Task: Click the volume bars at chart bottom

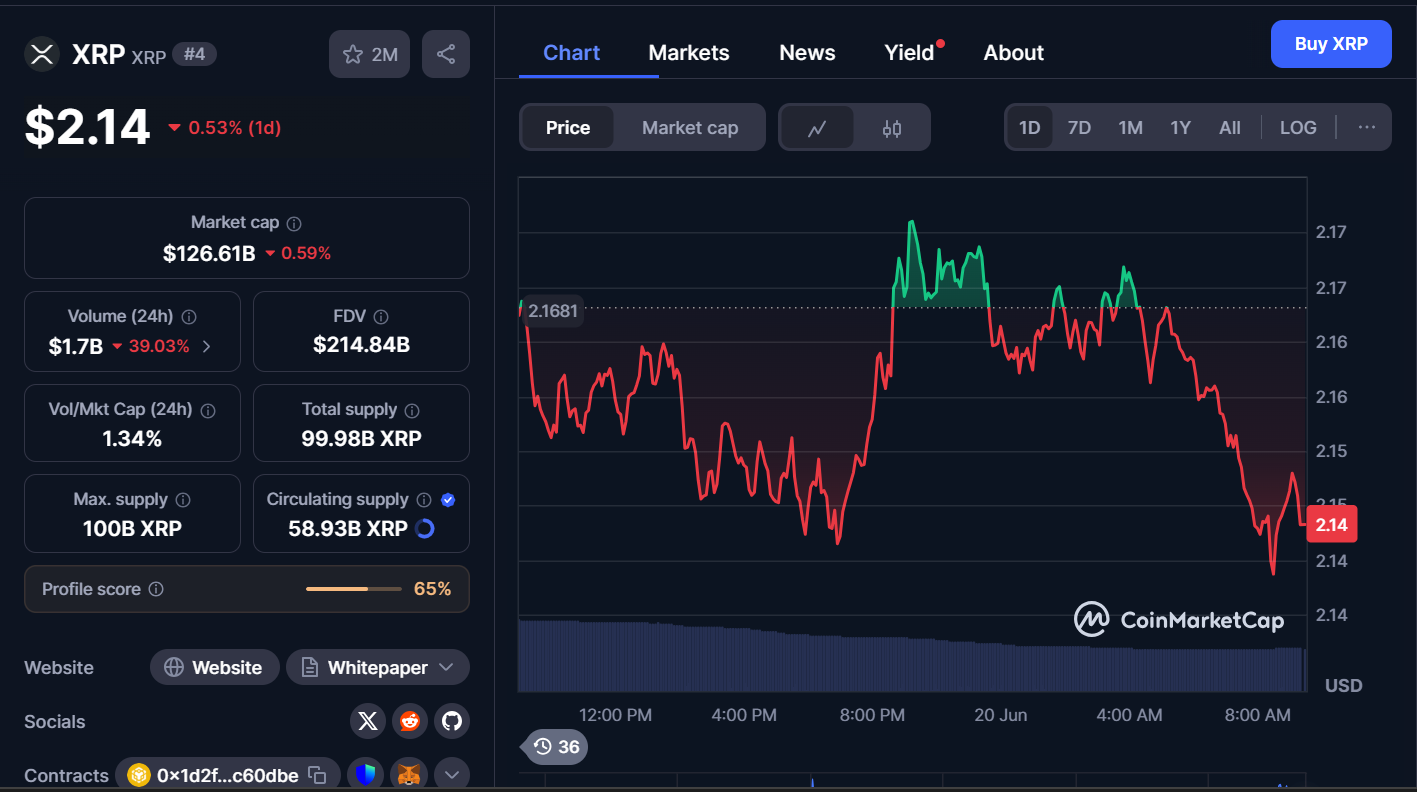Action: tap(912, 657)
